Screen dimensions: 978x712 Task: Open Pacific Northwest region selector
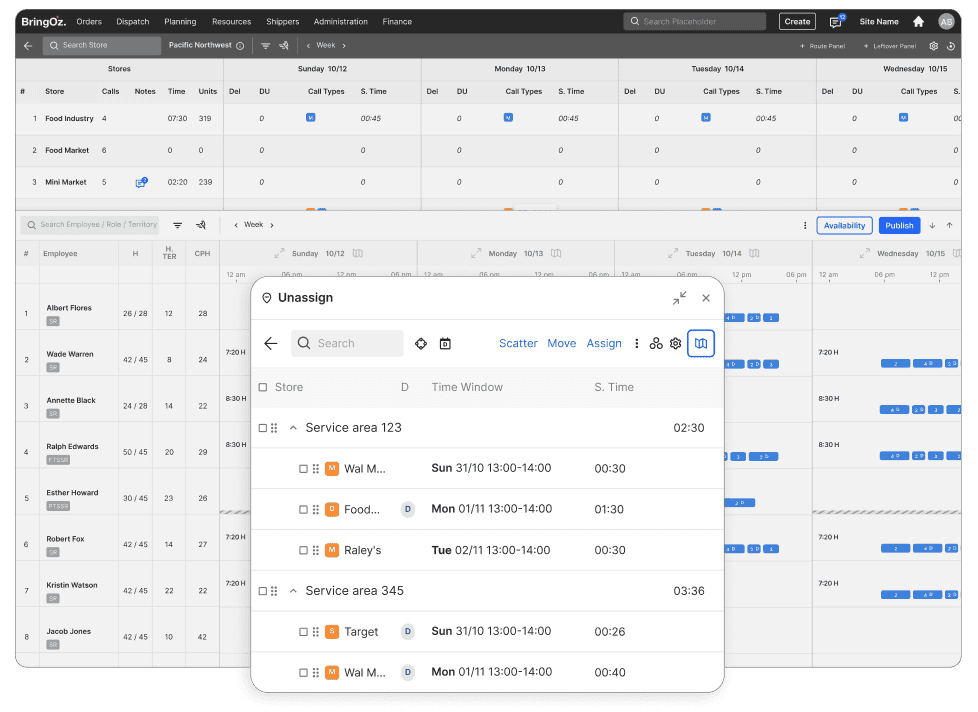(x=200, y=45)
